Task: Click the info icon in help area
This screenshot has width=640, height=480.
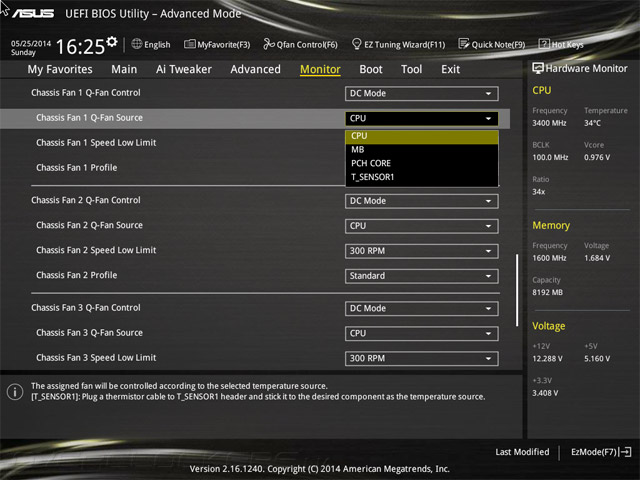Action: tap(15, 392)
